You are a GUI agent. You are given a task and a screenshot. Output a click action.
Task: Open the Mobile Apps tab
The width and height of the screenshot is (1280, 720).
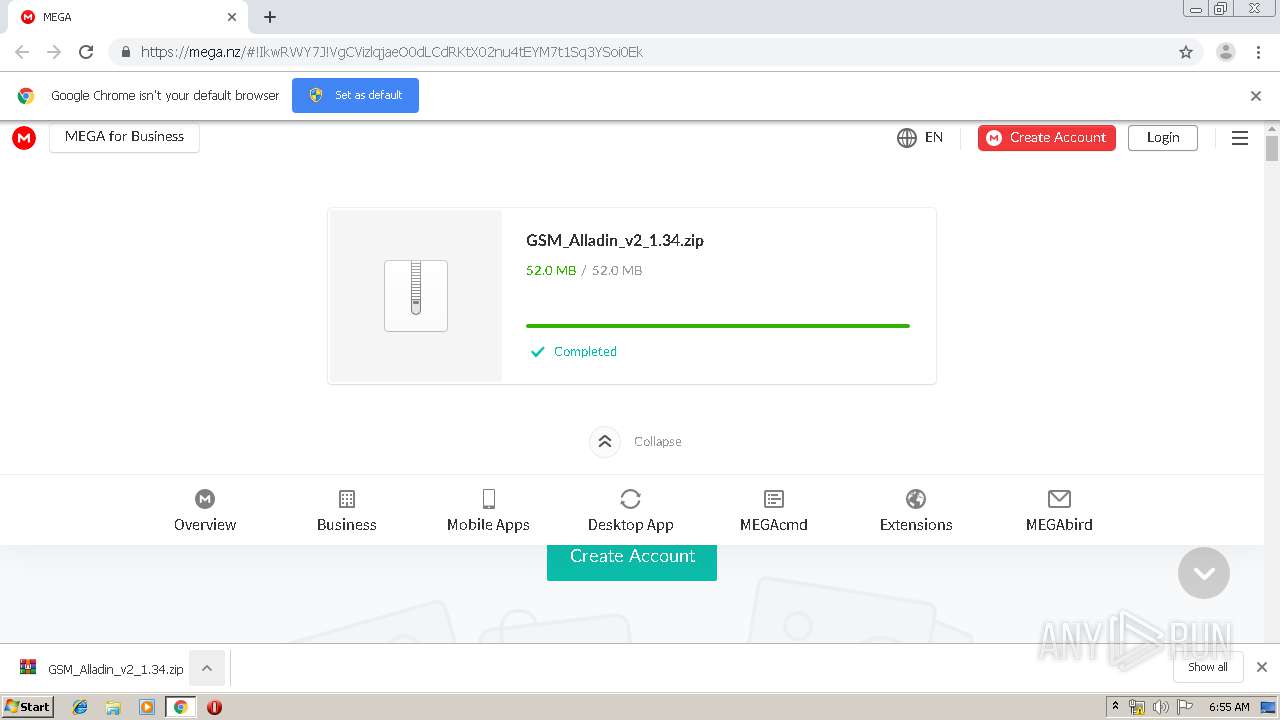(x=488, y=510)
